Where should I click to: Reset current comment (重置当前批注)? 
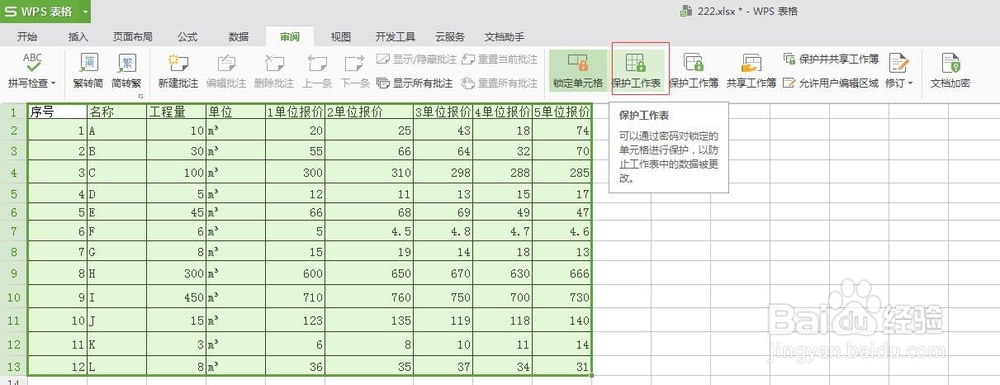[499, 59]
